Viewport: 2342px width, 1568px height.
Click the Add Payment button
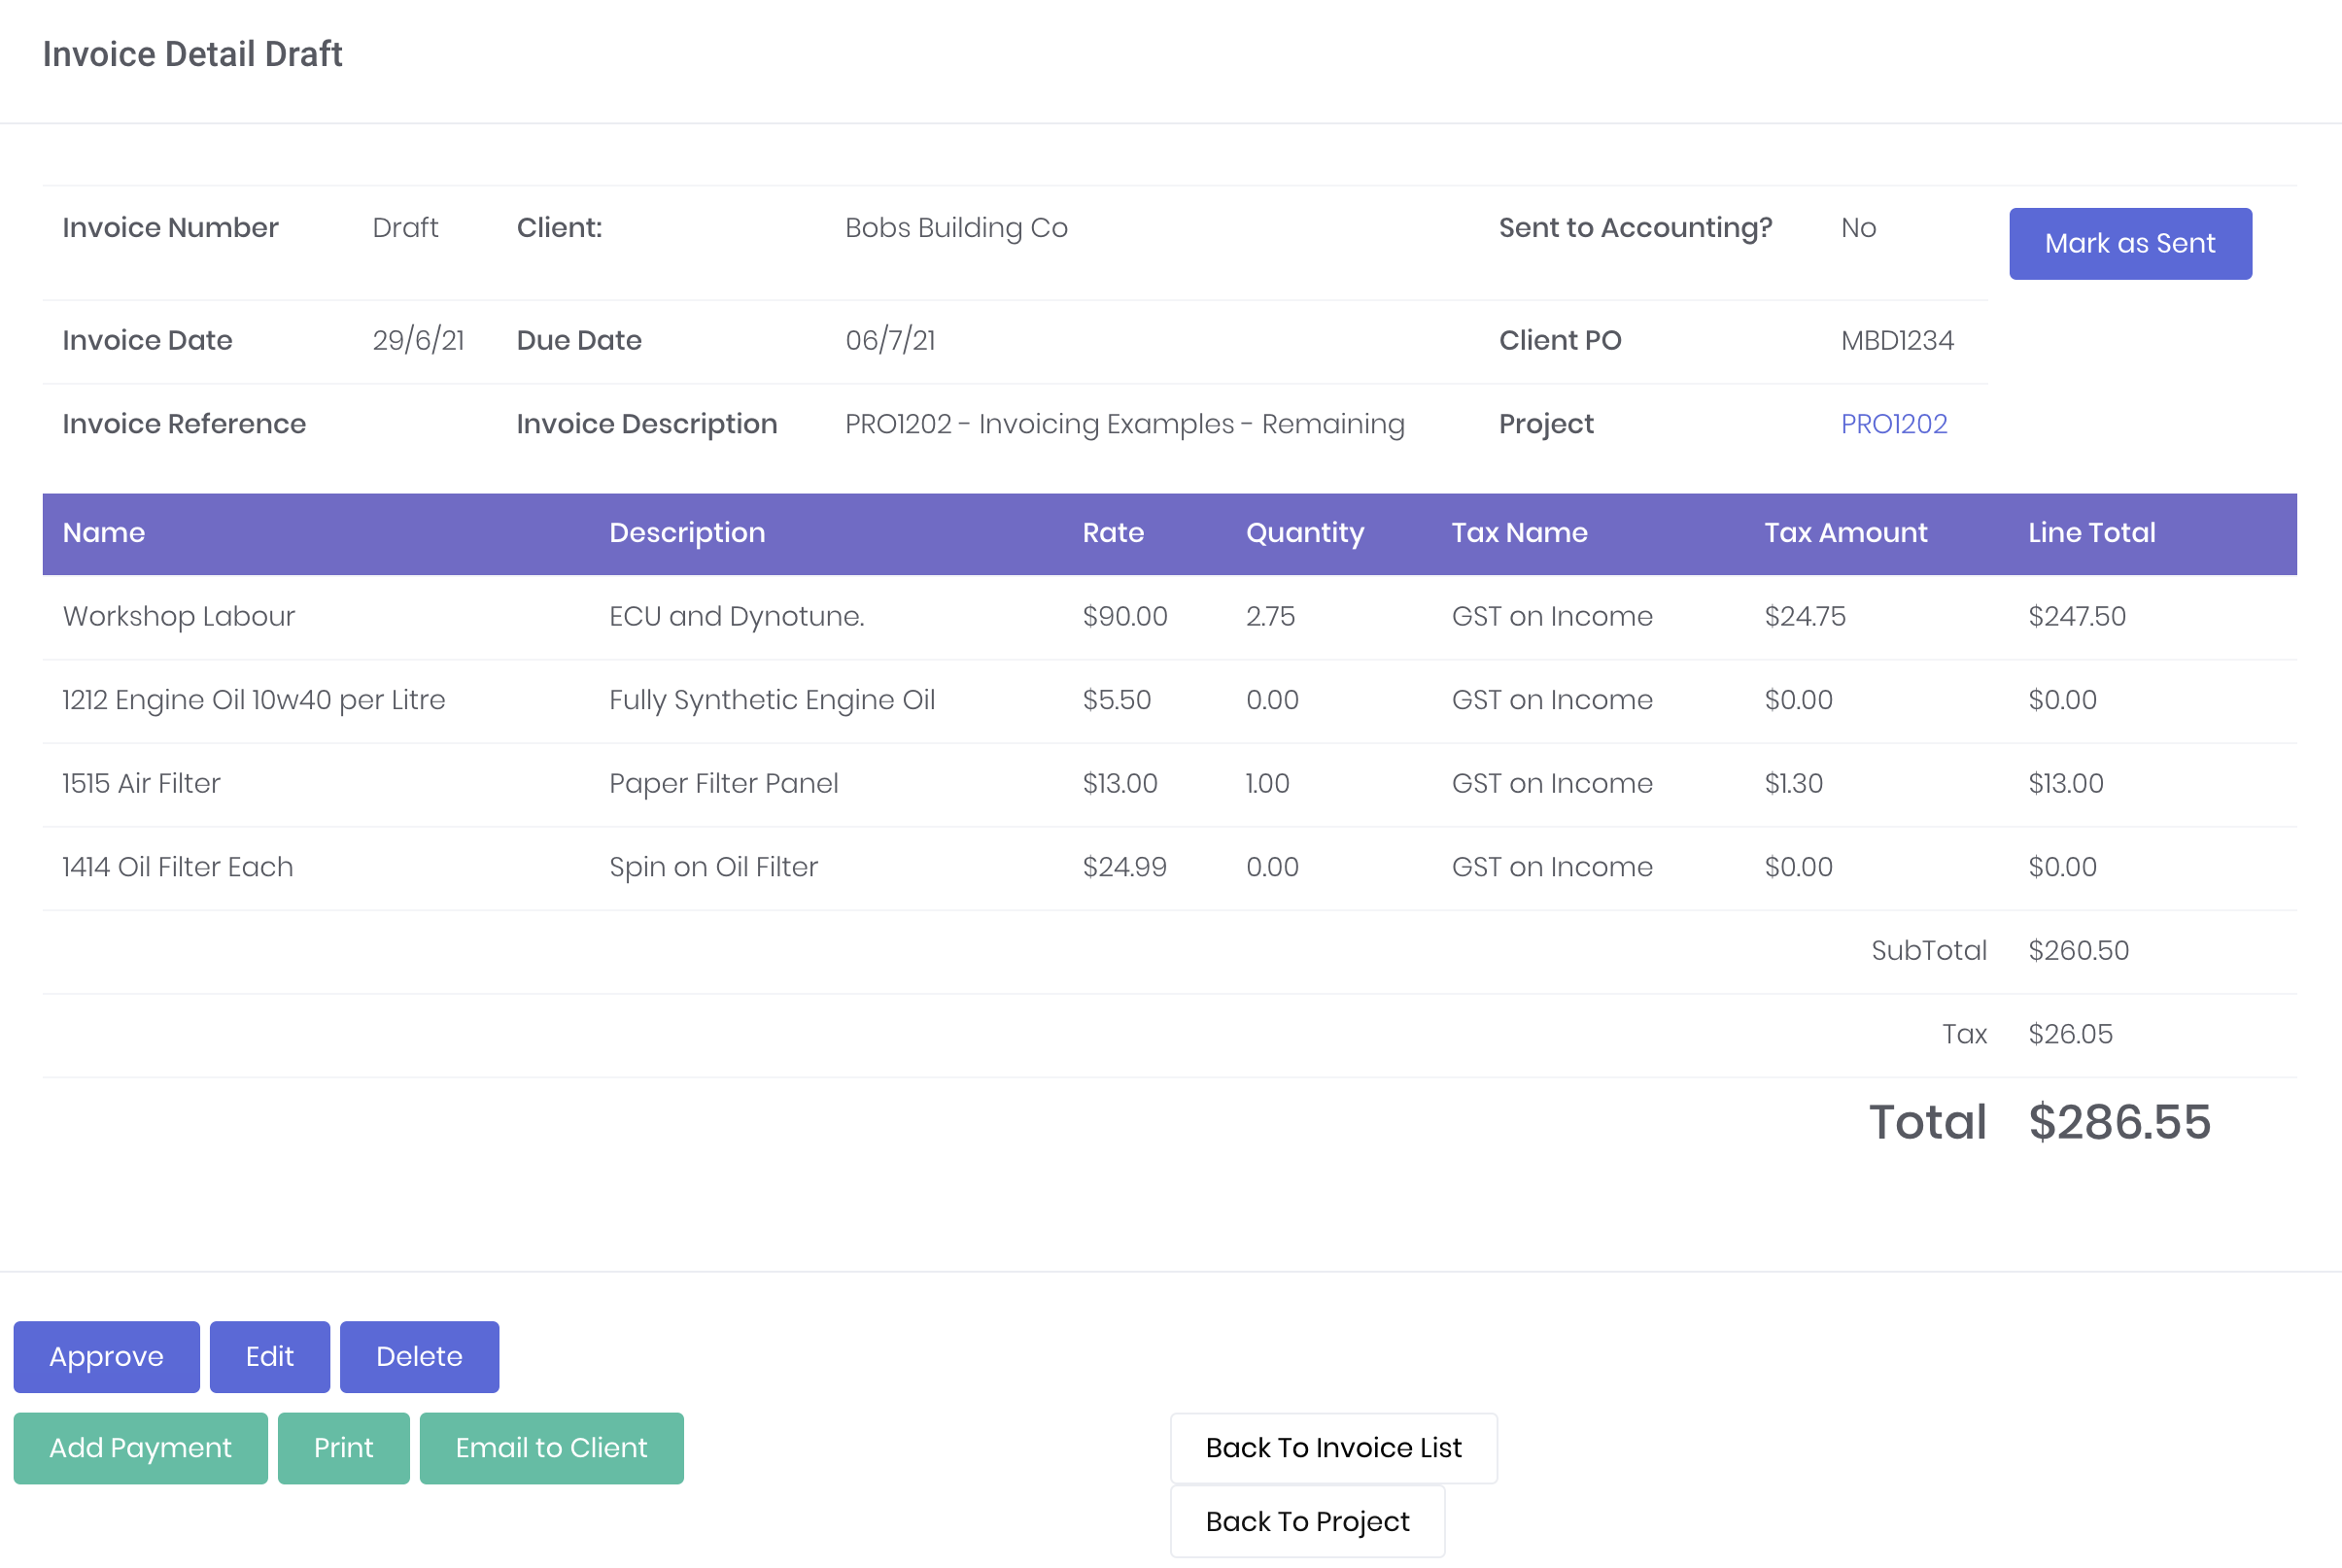(140, 1447)
